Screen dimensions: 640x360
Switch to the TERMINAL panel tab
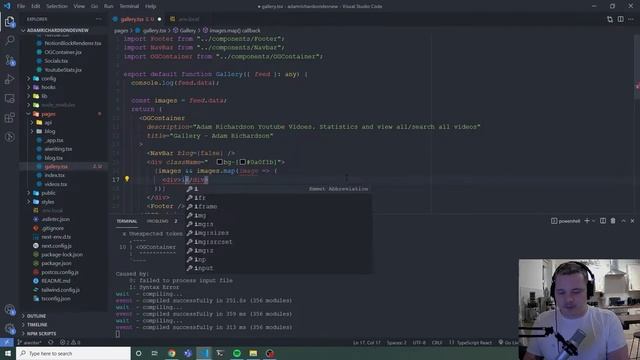click(x=127, y=221)
